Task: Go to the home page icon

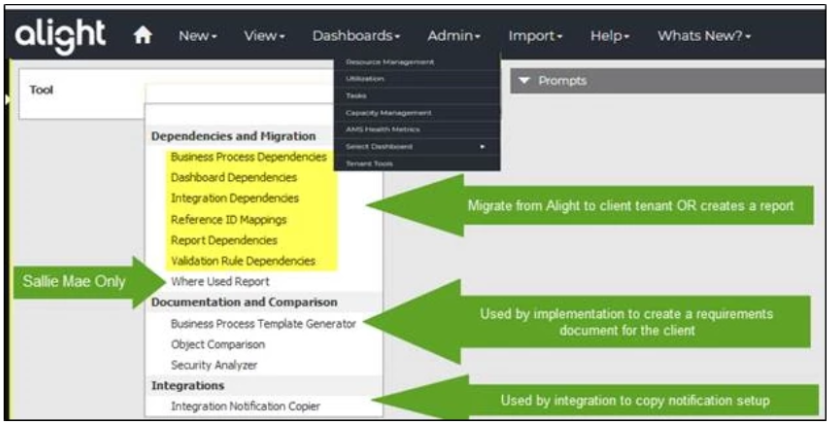Action: pyautogui.click(x=143, y=35)
